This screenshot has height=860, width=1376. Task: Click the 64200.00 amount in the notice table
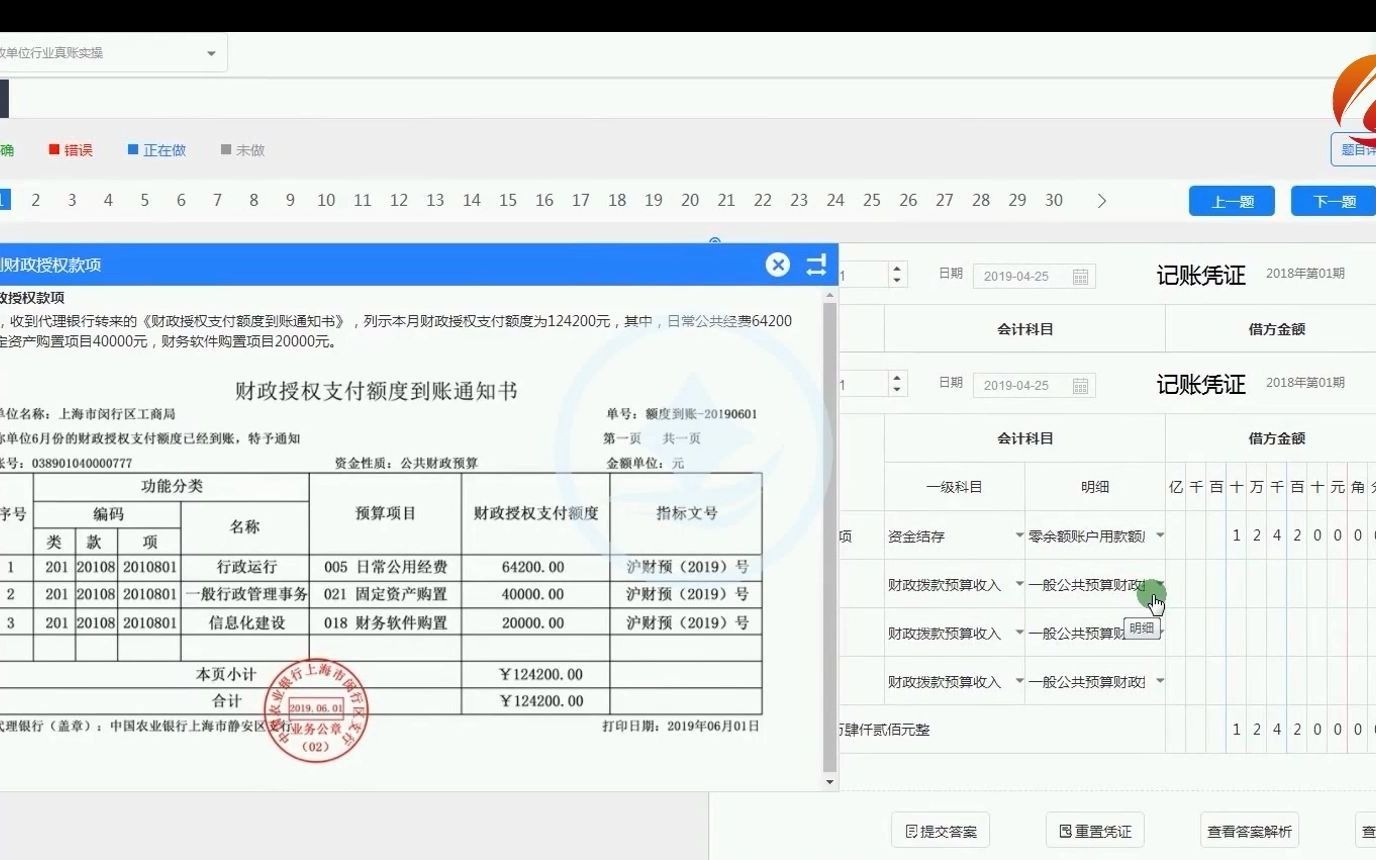(x=533, y=567)
